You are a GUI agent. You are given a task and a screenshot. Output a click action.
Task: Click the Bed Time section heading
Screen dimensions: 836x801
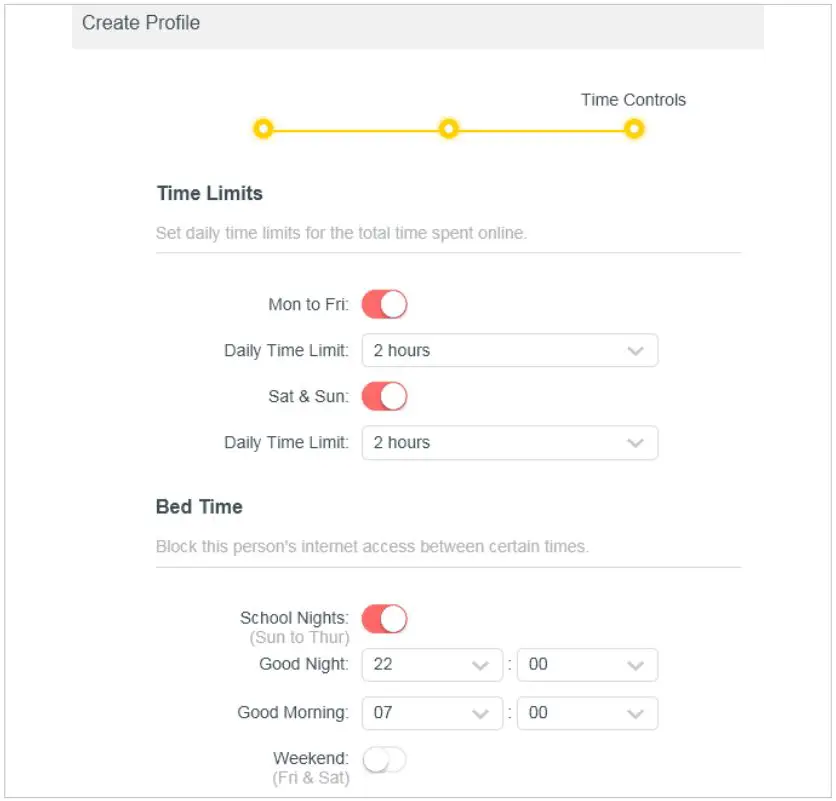(x=199, y=507)
